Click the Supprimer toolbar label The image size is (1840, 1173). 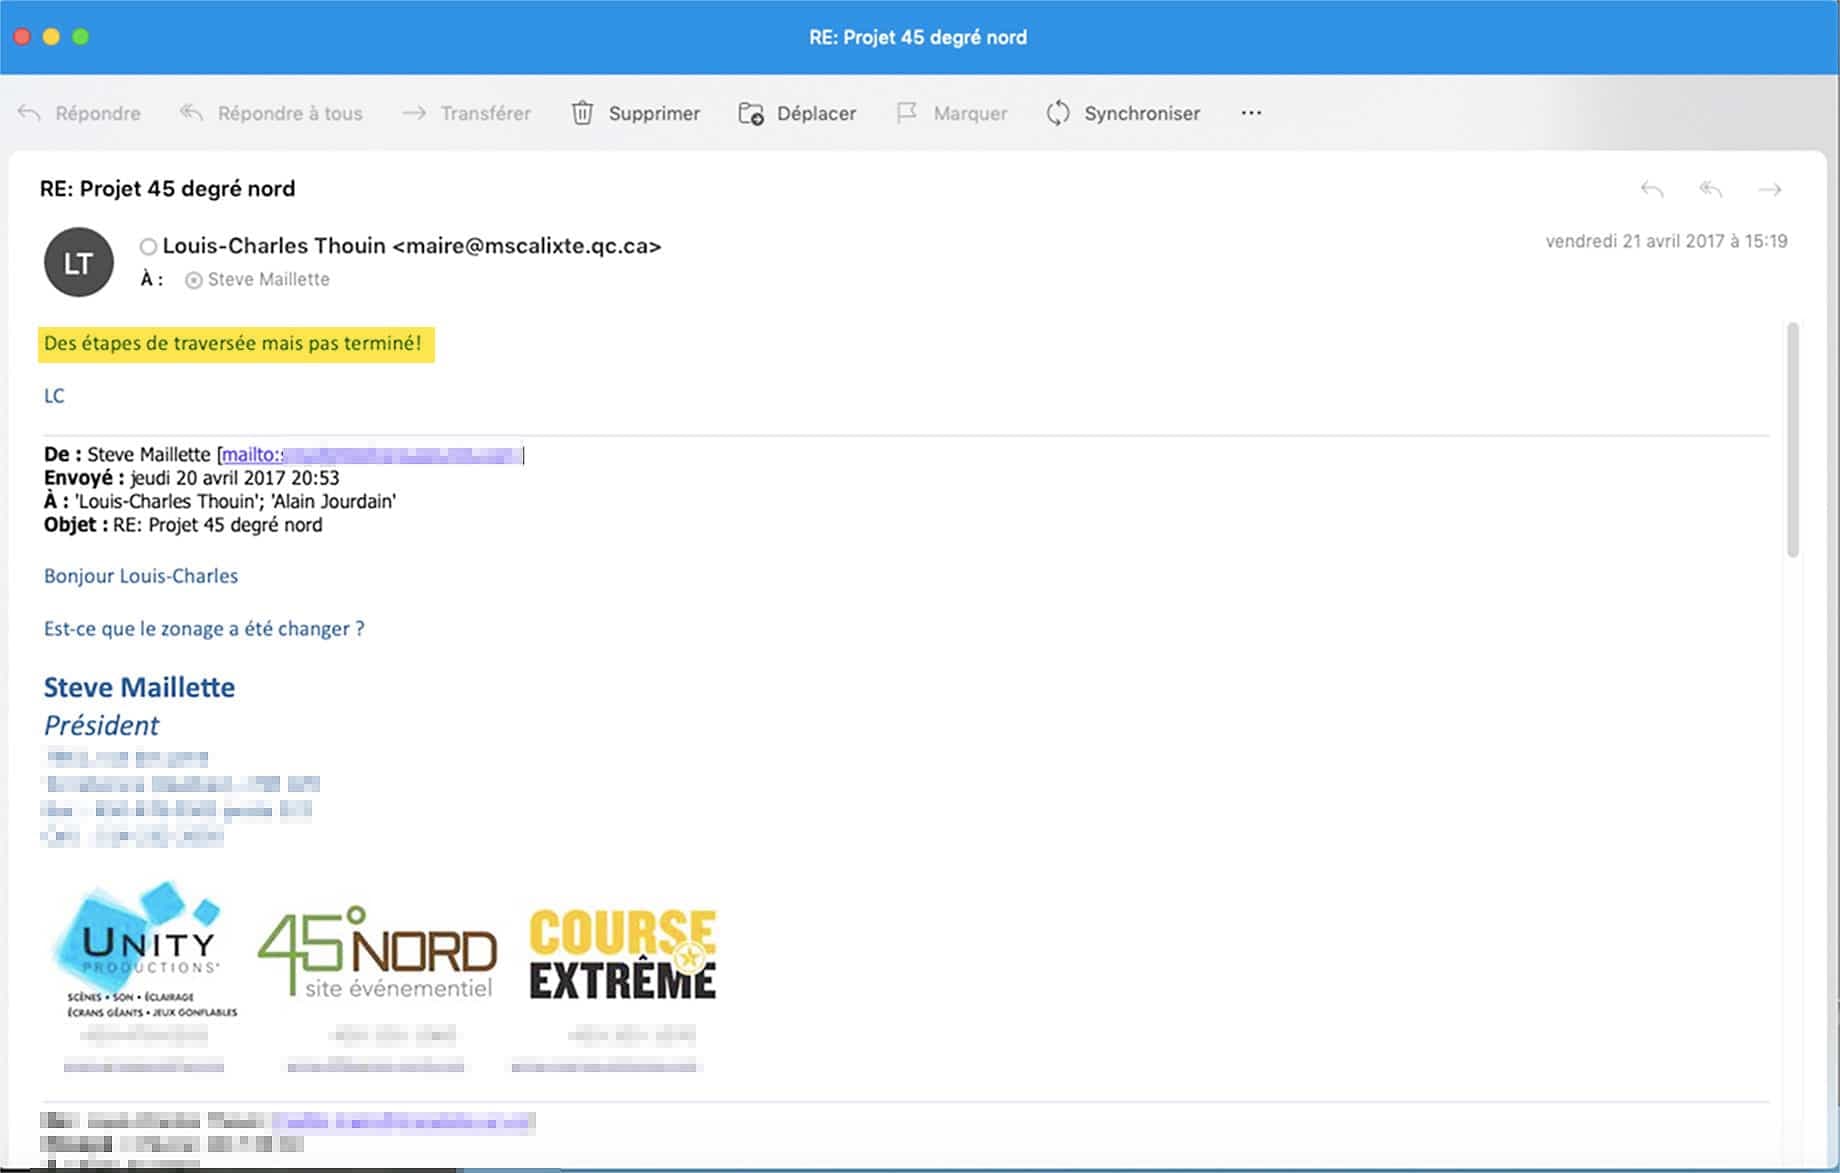click(x=654, y=113)
